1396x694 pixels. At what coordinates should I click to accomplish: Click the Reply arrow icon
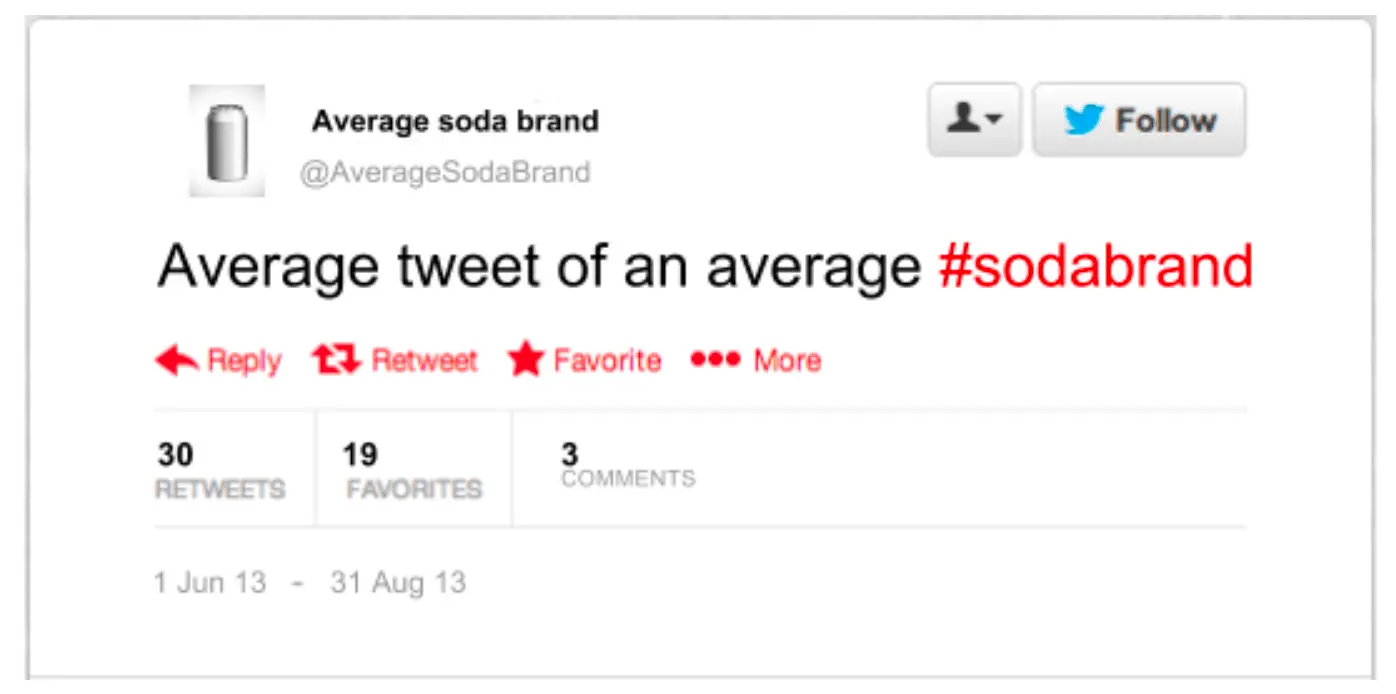coord(176,360)
